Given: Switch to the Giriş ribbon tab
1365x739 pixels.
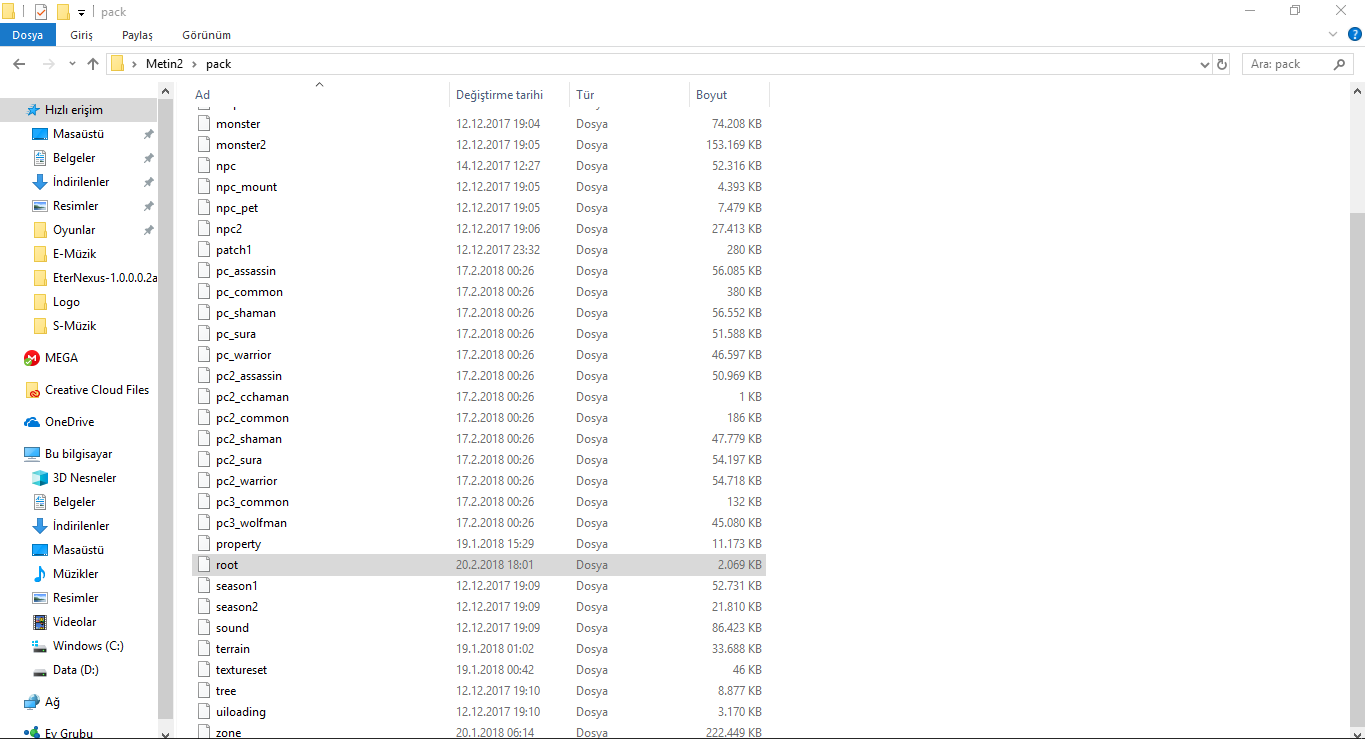Looking at the screenshot, I should pyautogui.click(x=81, y=35).
